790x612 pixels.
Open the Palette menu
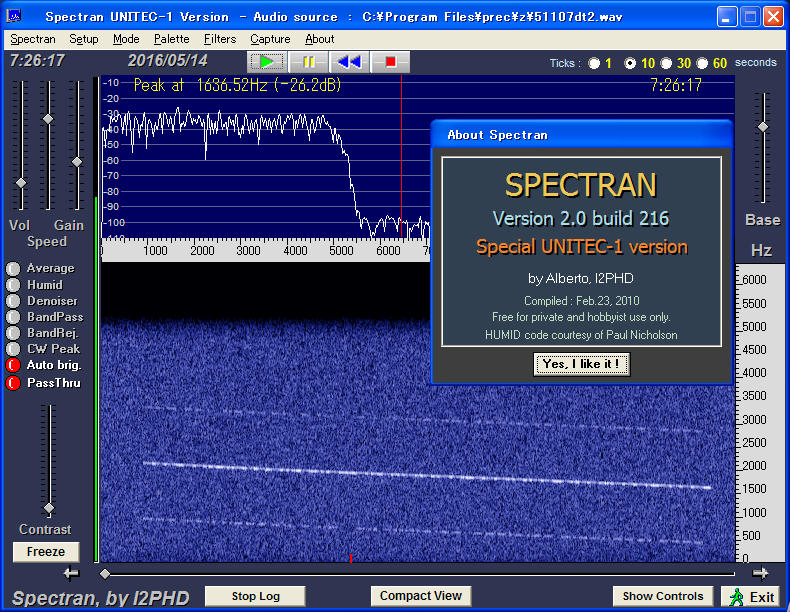[171, 39]
